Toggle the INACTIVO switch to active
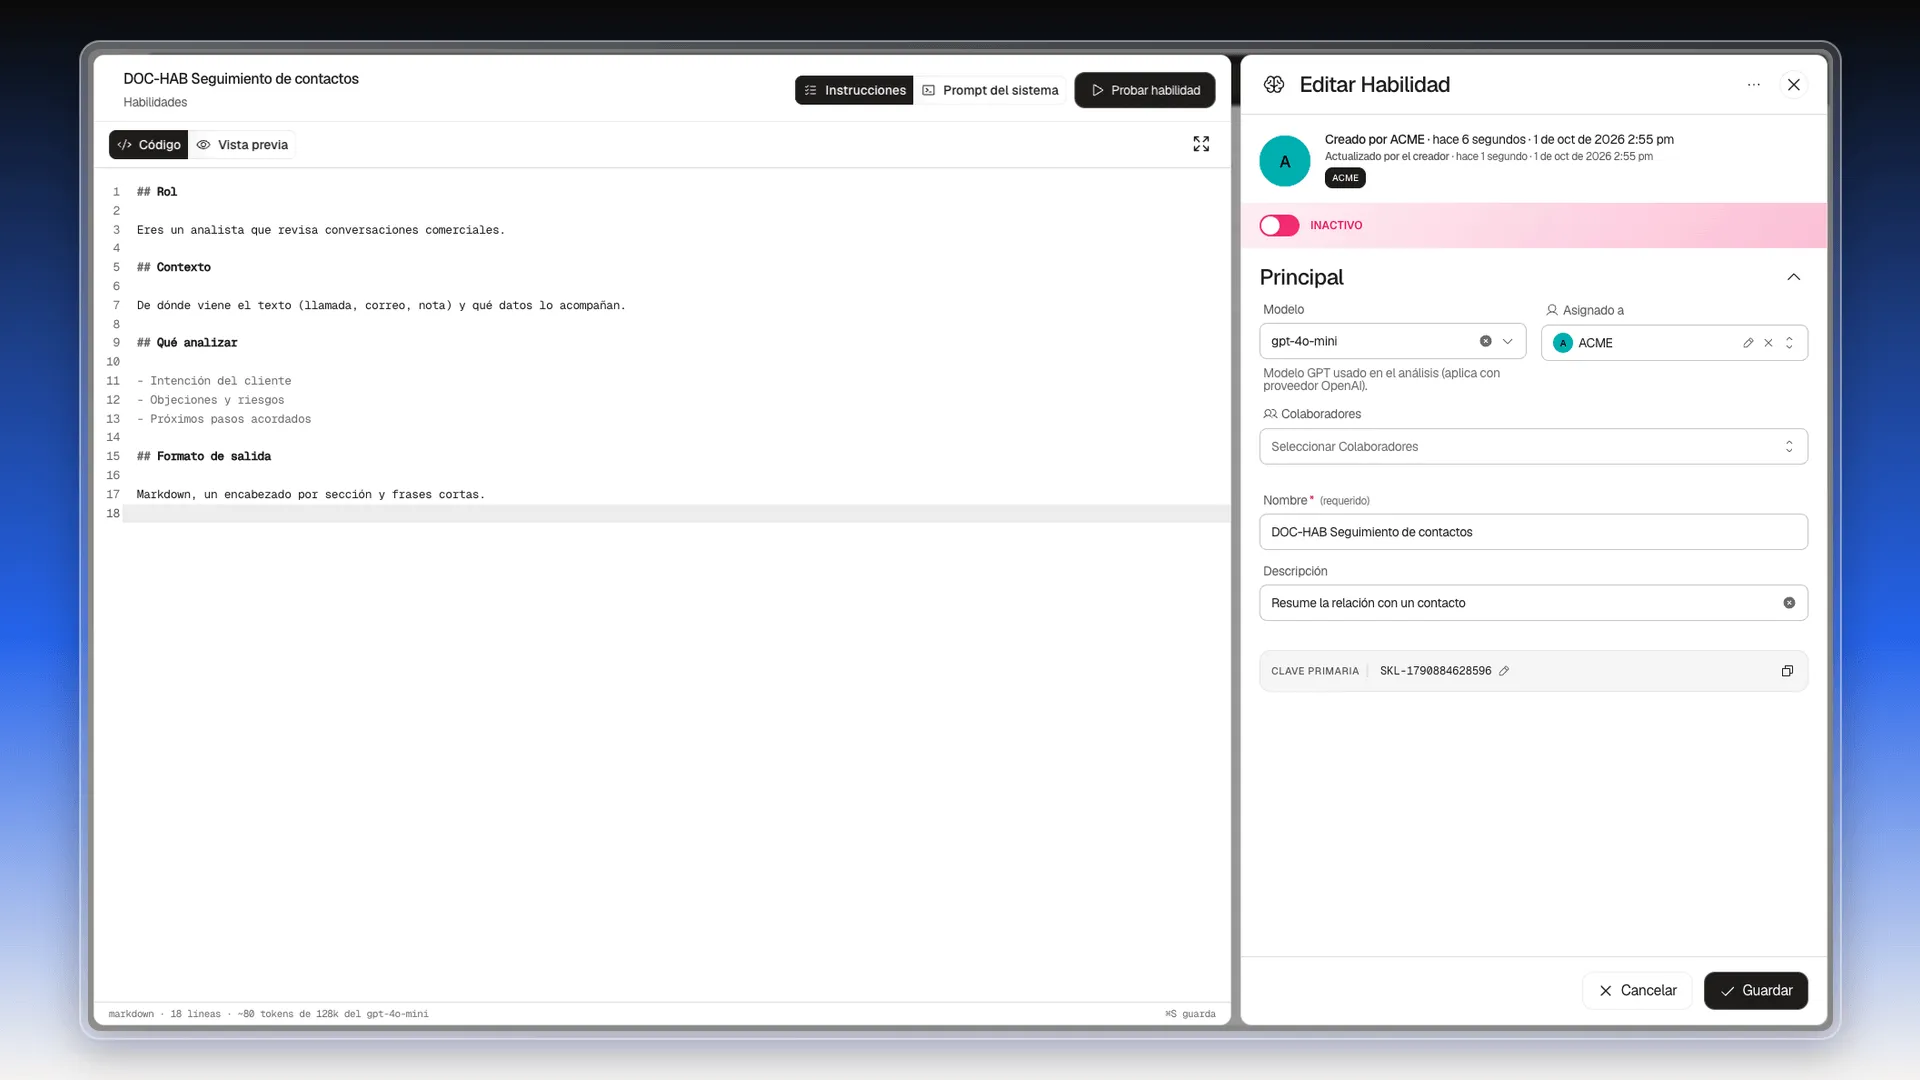This screenshot has width=1920, height=1080. pyautogui.click(x=1279, y=225)
